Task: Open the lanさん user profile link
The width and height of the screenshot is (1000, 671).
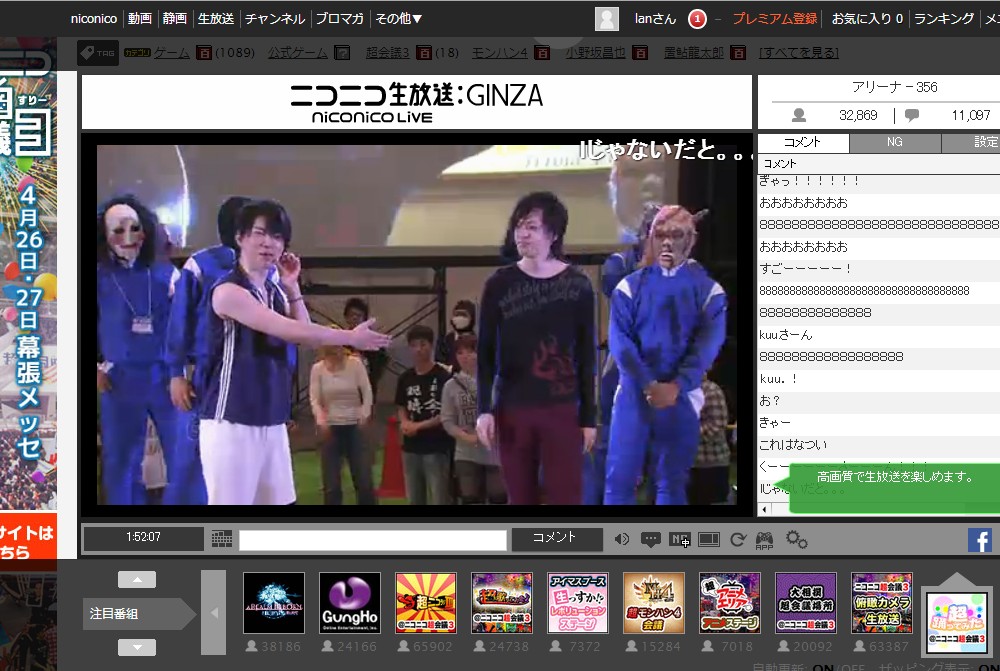Action: point(655,18)
